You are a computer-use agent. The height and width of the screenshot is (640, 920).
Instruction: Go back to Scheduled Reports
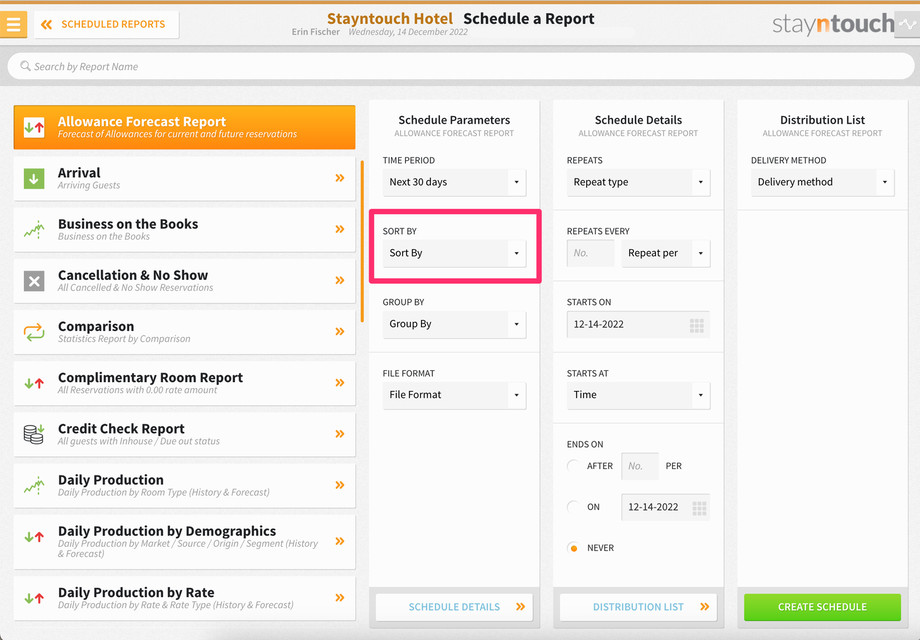106,25
